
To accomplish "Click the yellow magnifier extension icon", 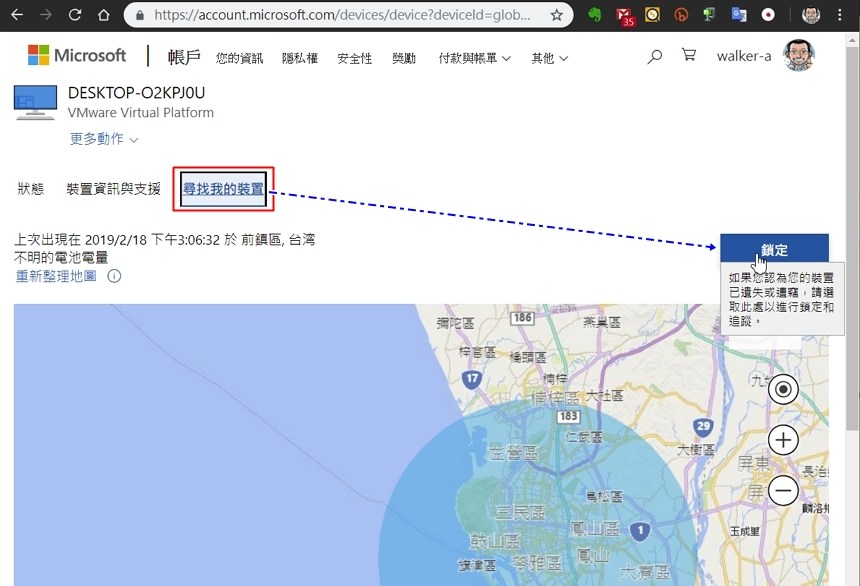I will [652, 15].
